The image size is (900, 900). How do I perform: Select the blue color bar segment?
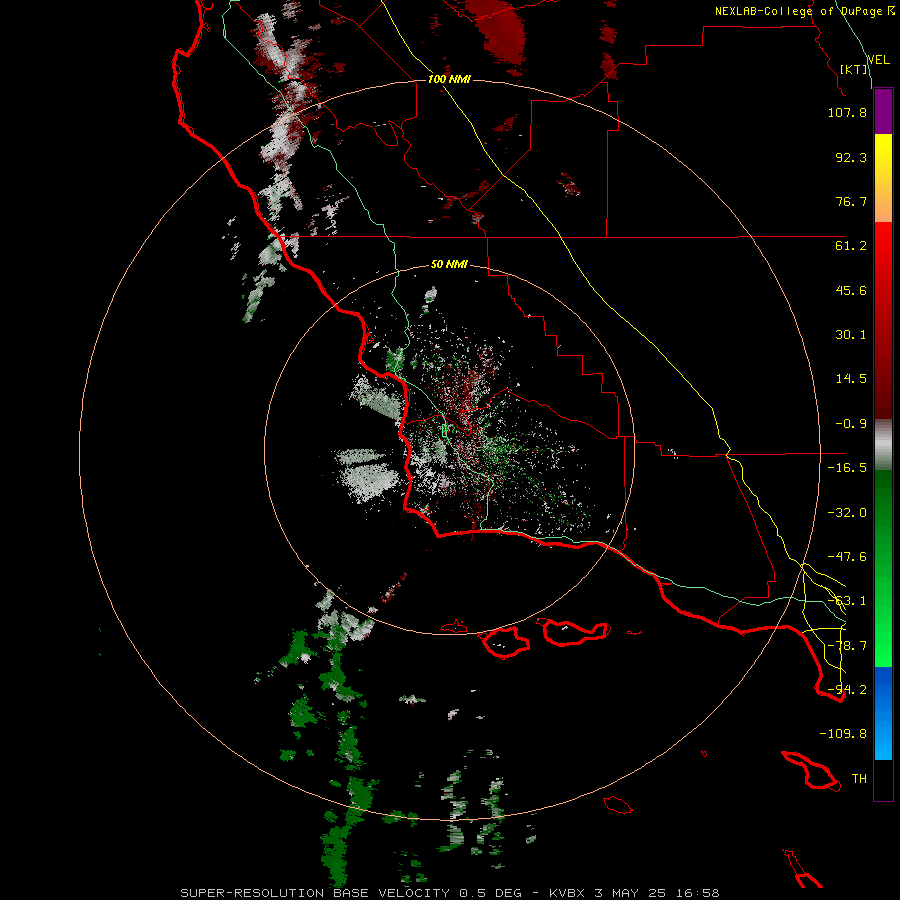point(883,713)
